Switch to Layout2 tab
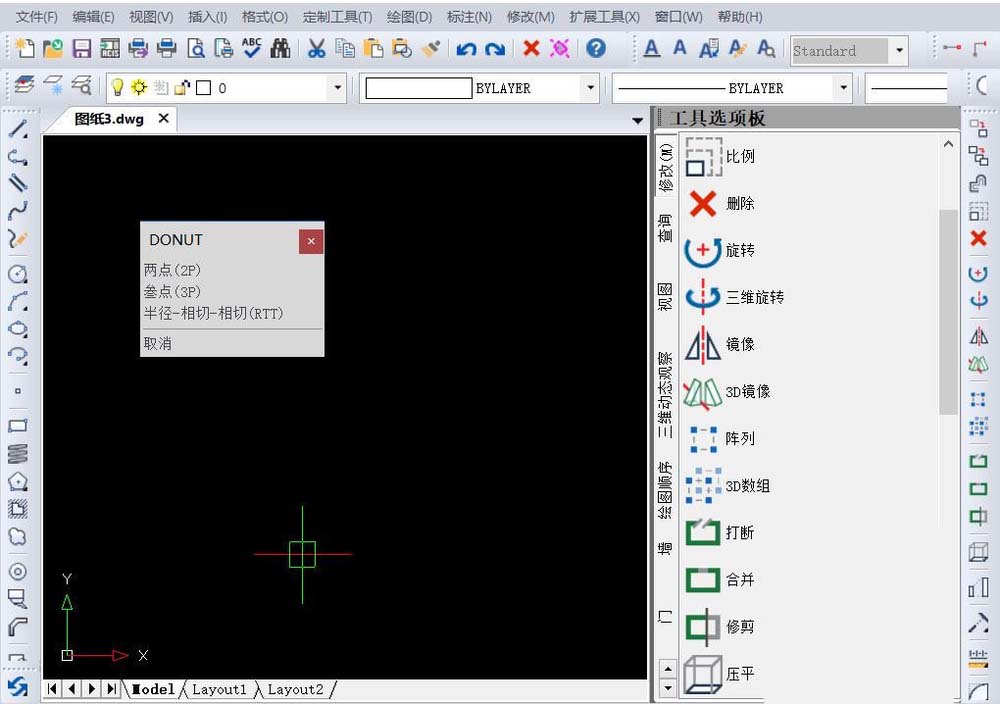Viewport: 1000px width, 704px height. [295, 689]
